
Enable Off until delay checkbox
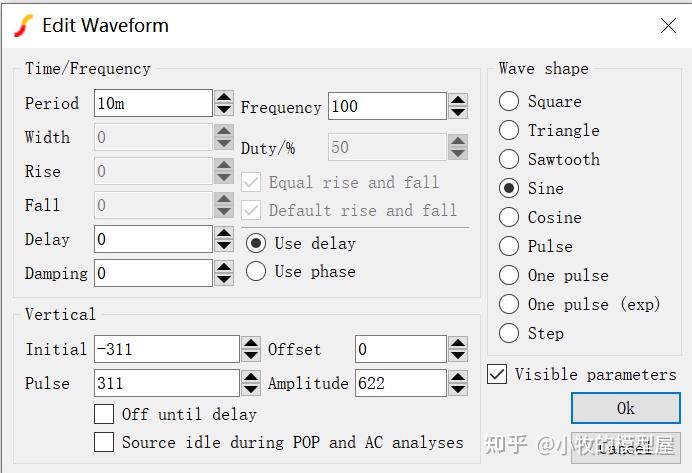[x=104, y=414]
